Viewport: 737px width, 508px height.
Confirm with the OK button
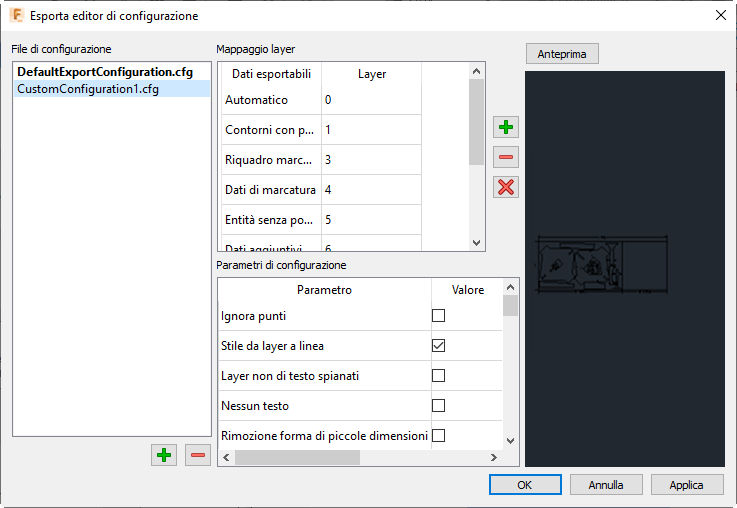525,485
